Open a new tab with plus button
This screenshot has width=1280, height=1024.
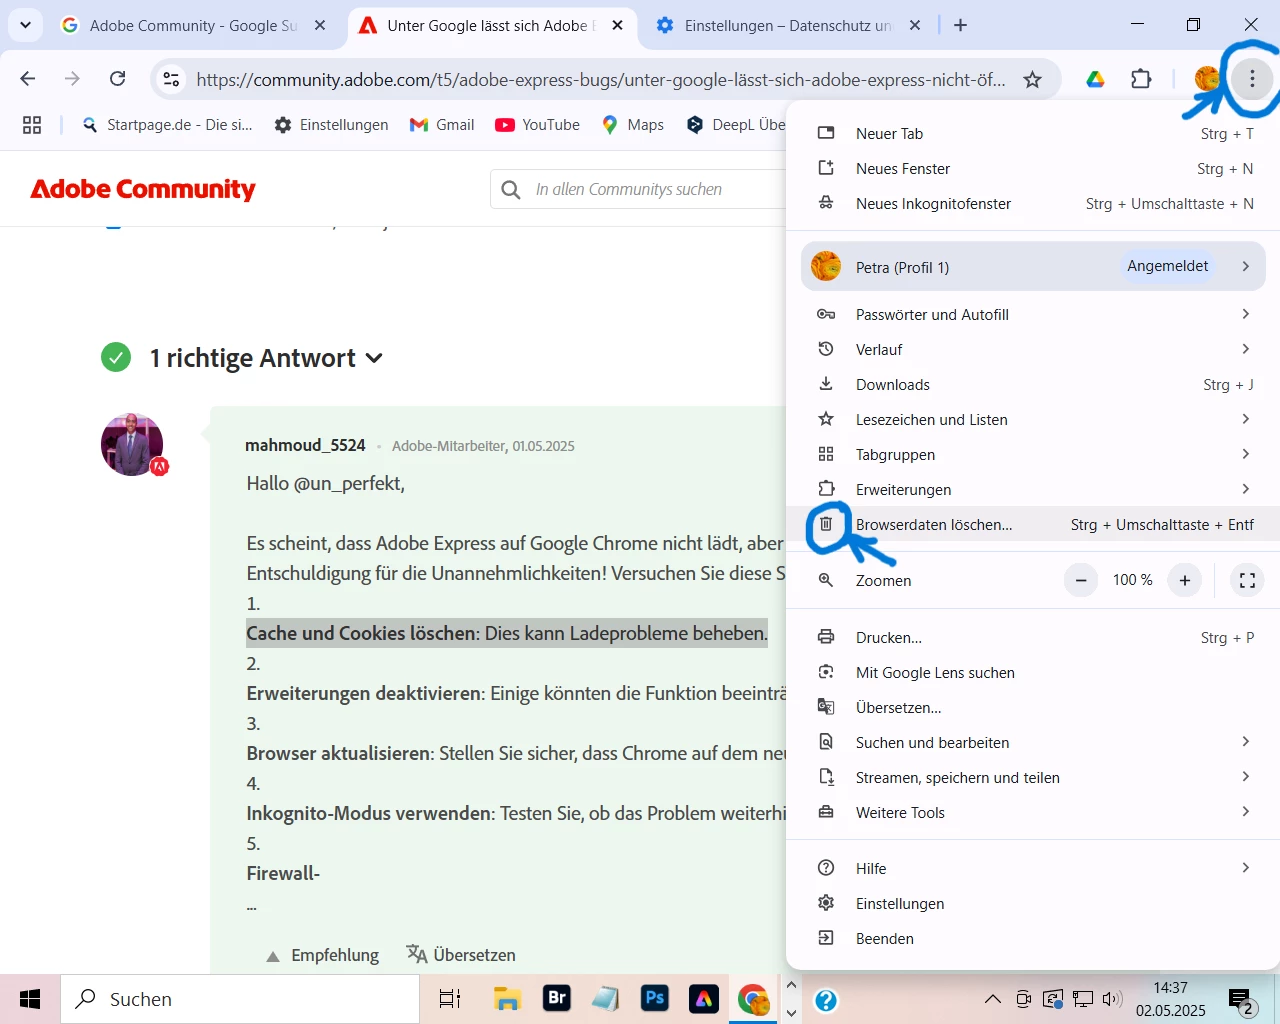tap(960, 25)
